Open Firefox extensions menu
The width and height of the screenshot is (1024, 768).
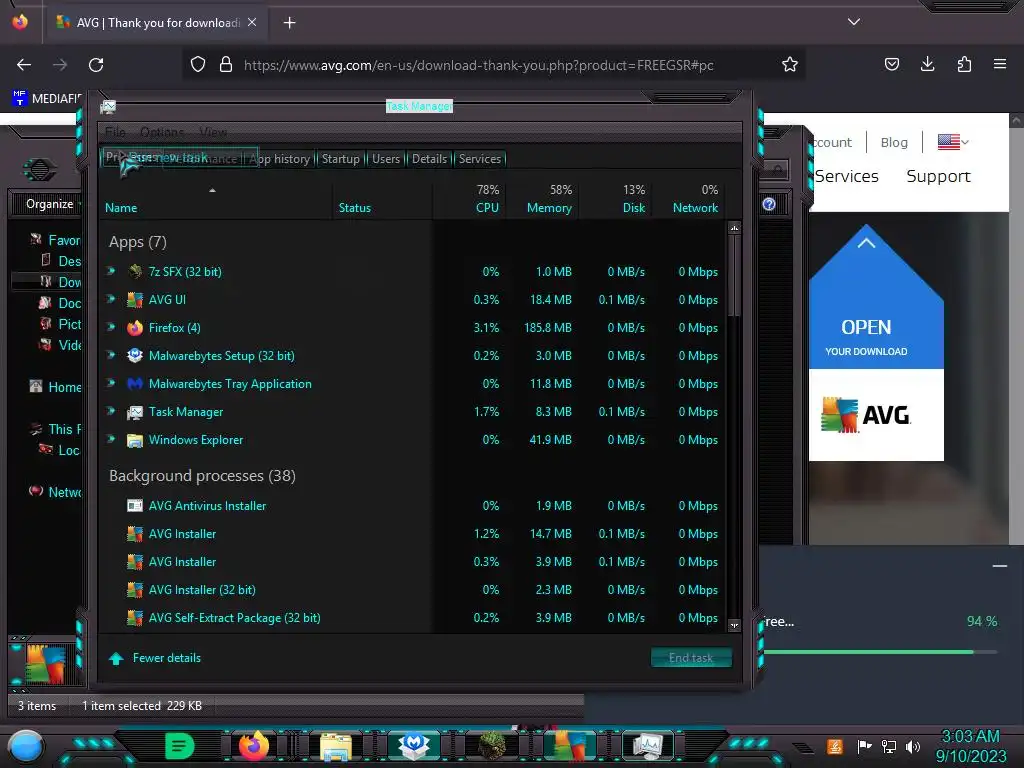pos(964,64)
